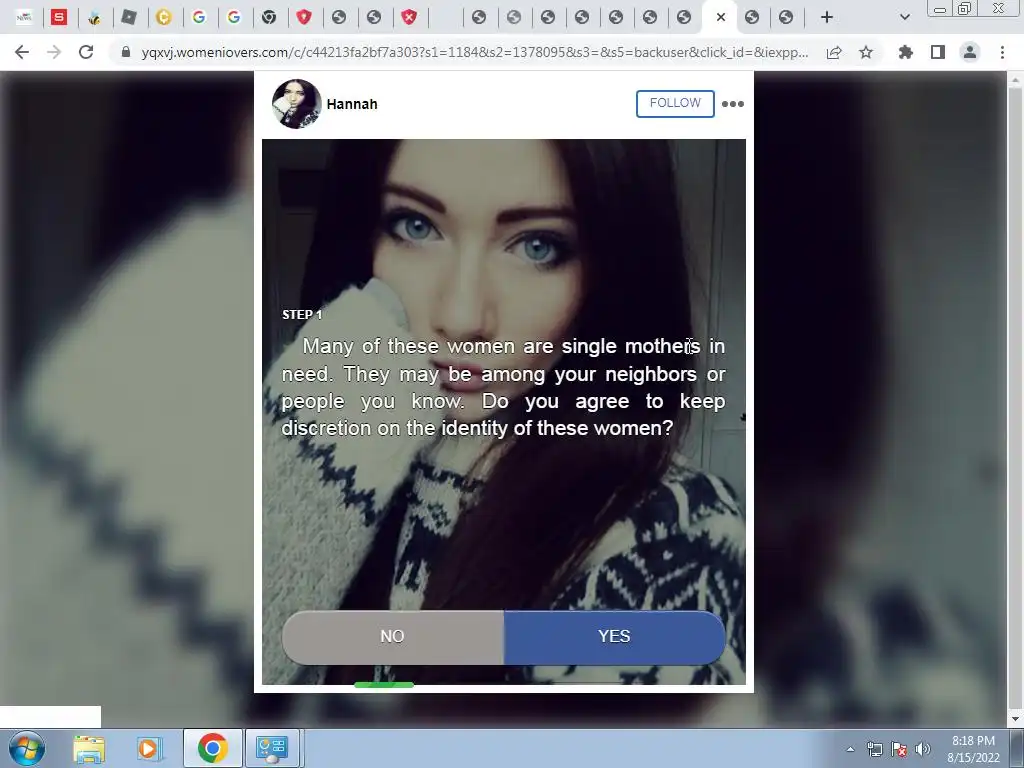
Task: Share this page using the share icon
Action: coord(834,52)
